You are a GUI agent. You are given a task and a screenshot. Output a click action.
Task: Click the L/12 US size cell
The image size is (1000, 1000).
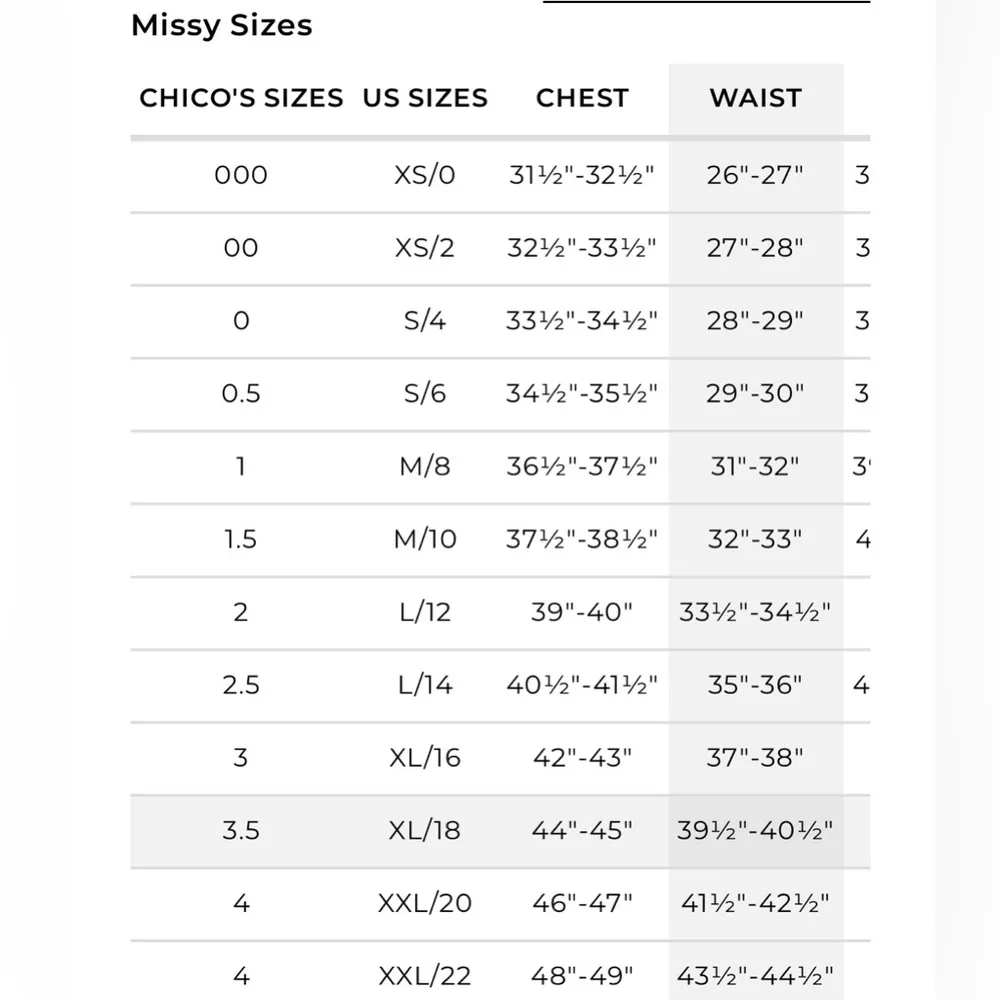(425, 612)
